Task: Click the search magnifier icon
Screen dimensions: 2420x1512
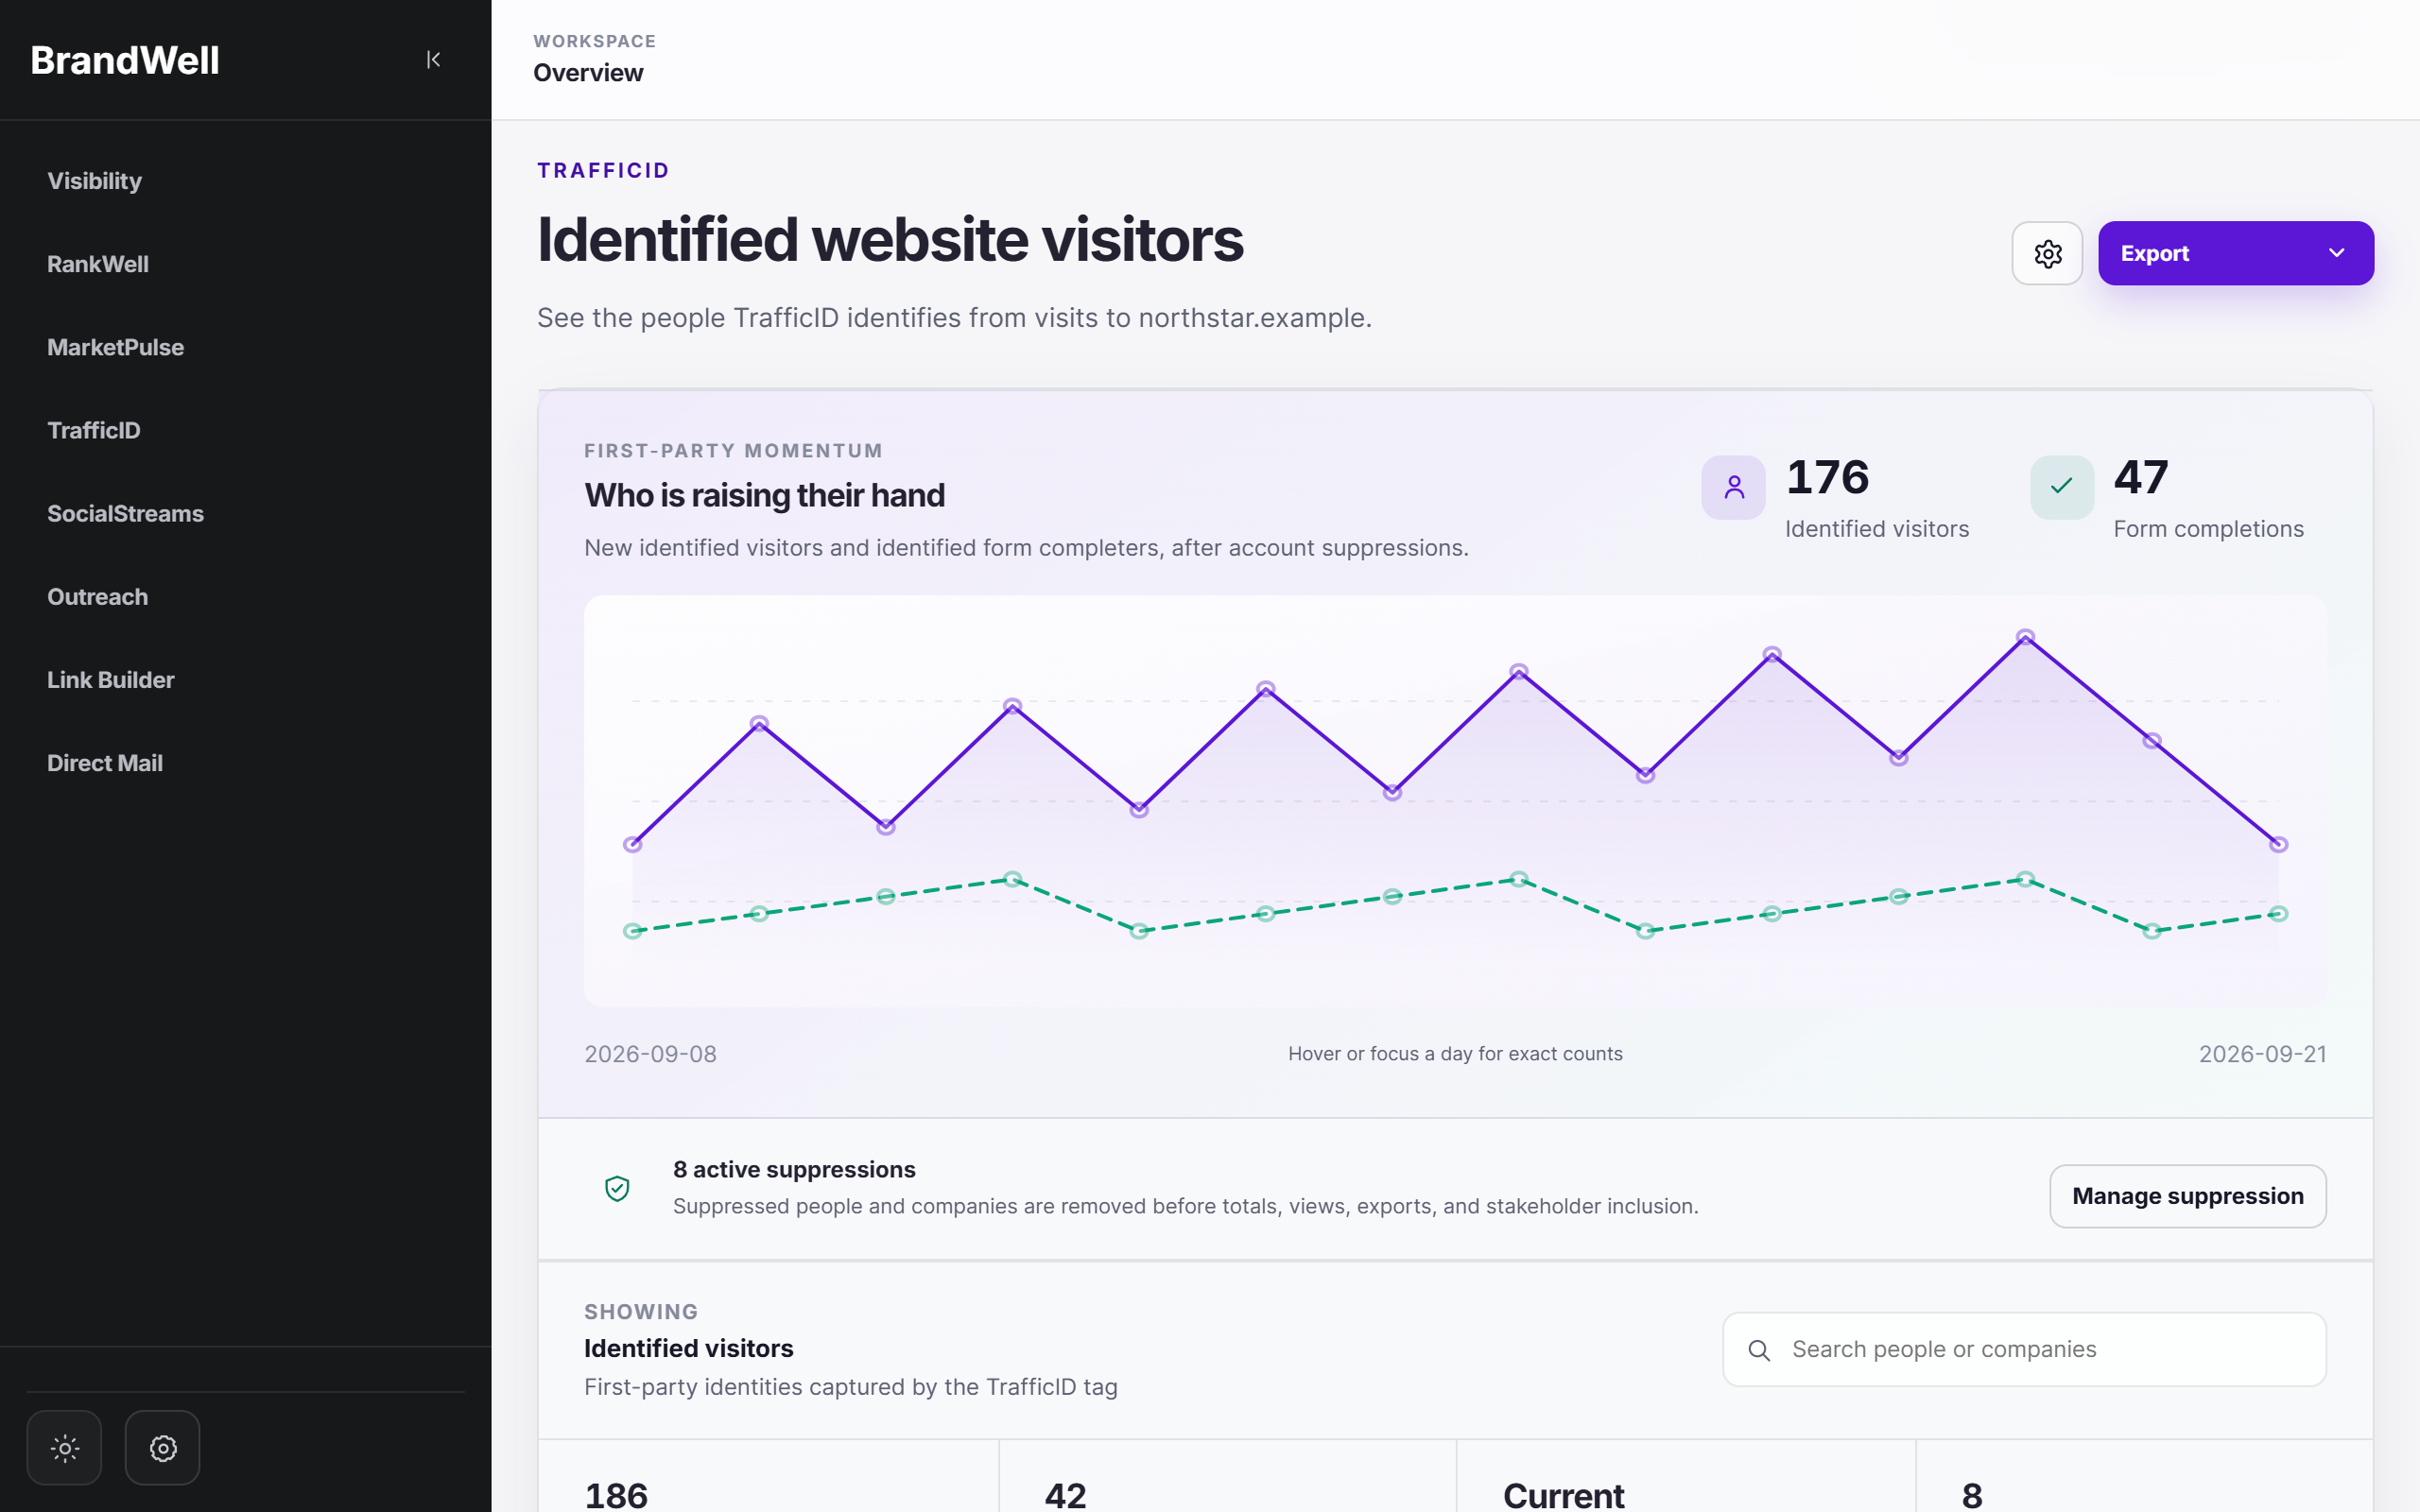Action: point(1759,1350)
